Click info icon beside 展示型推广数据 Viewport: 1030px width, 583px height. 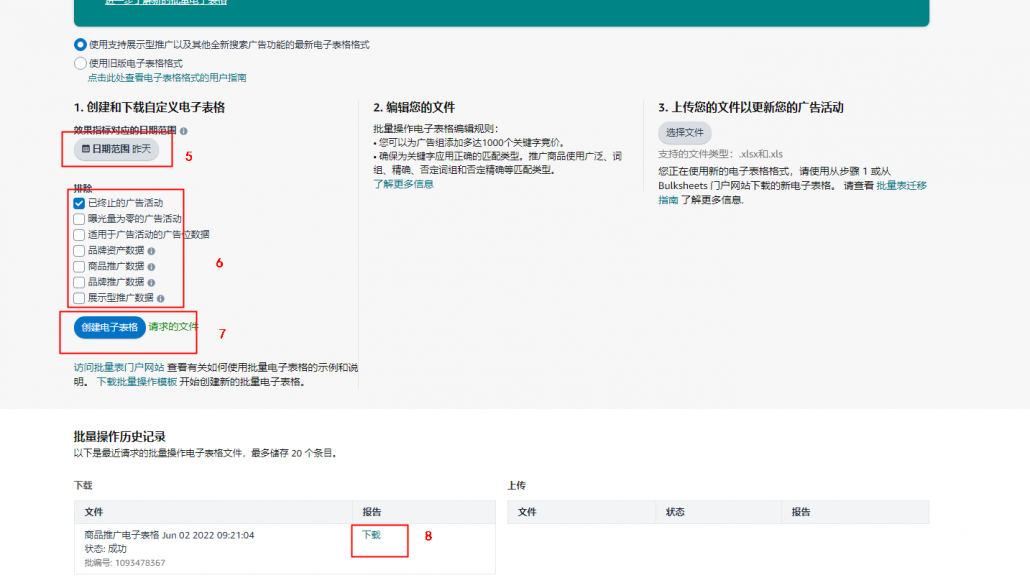(160, 298)
